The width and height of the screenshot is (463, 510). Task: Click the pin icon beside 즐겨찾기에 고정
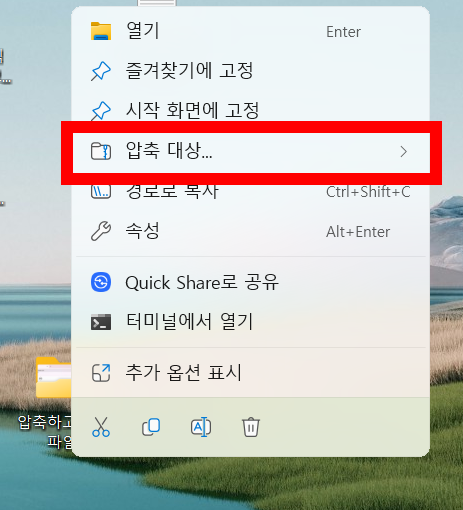101,71
